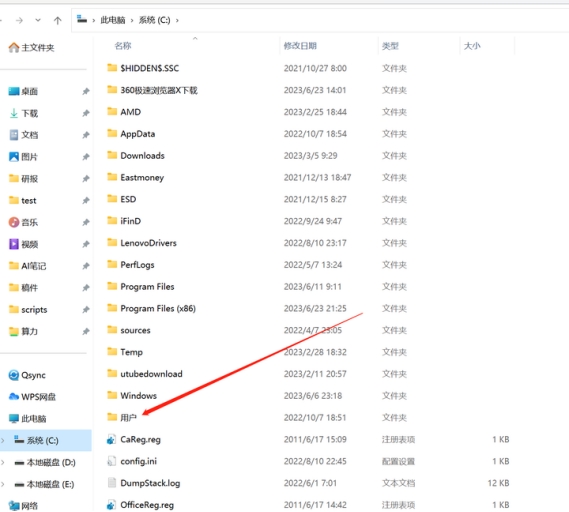Toggle the pin beside 图片
The height and width of the screenshot is (512, 569).
coord(86,157)
